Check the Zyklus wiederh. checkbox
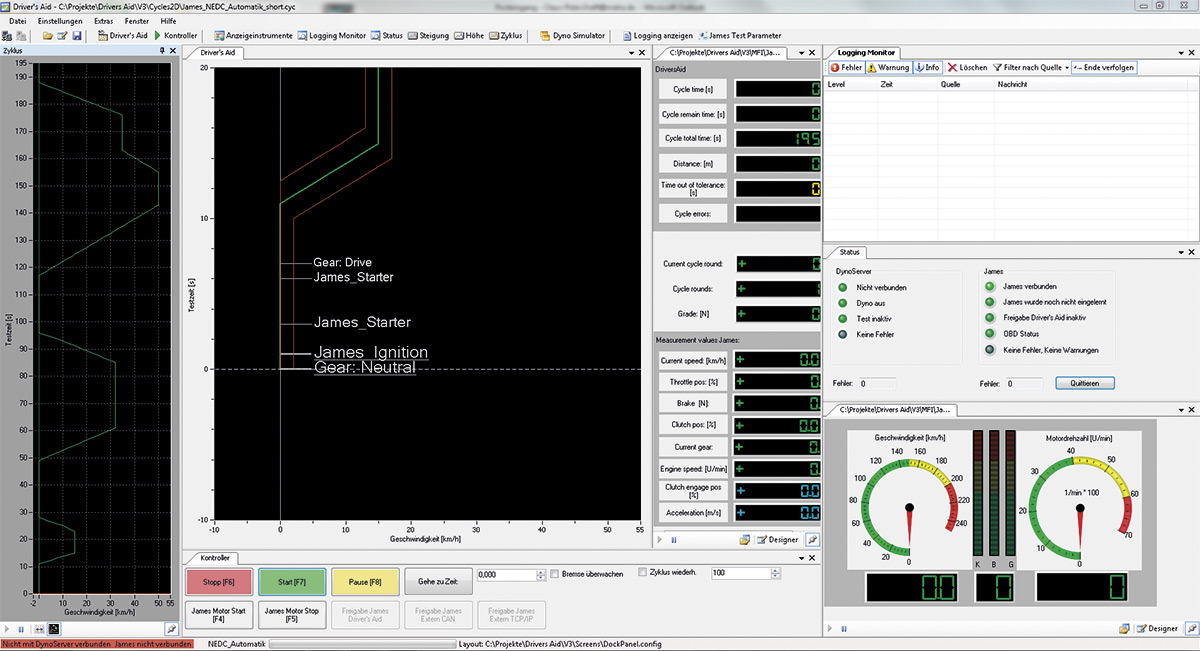This screenshot has height=651, width=1200. [643, 573]
